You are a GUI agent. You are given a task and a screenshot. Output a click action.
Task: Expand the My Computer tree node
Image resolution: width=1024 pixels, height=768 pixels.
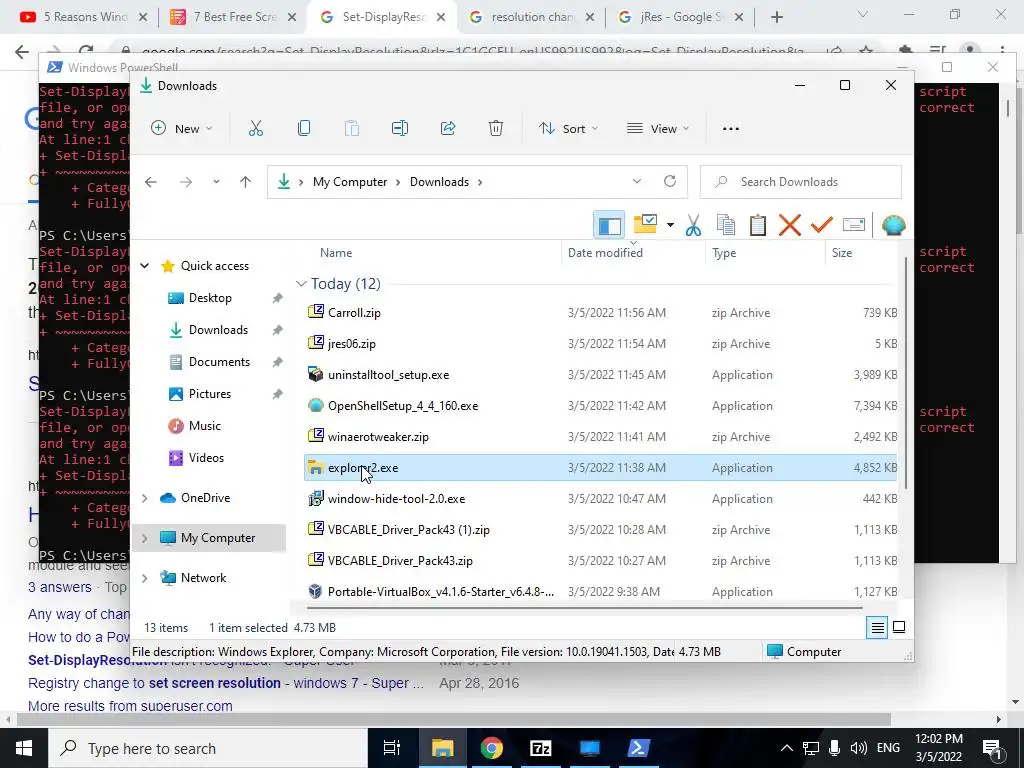click(145, 538)
